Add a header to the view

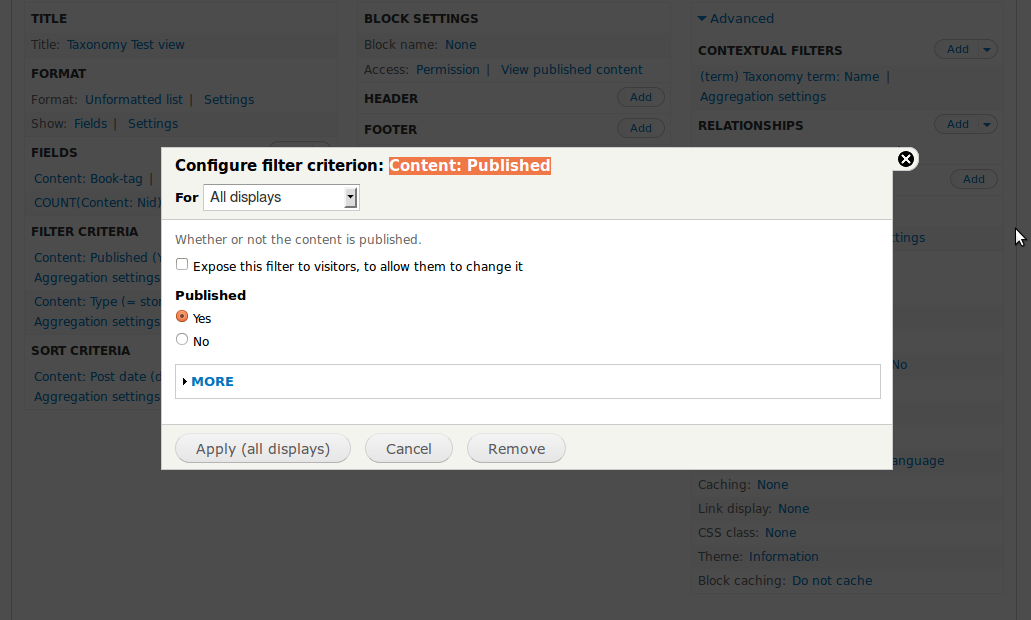point(641,97)
